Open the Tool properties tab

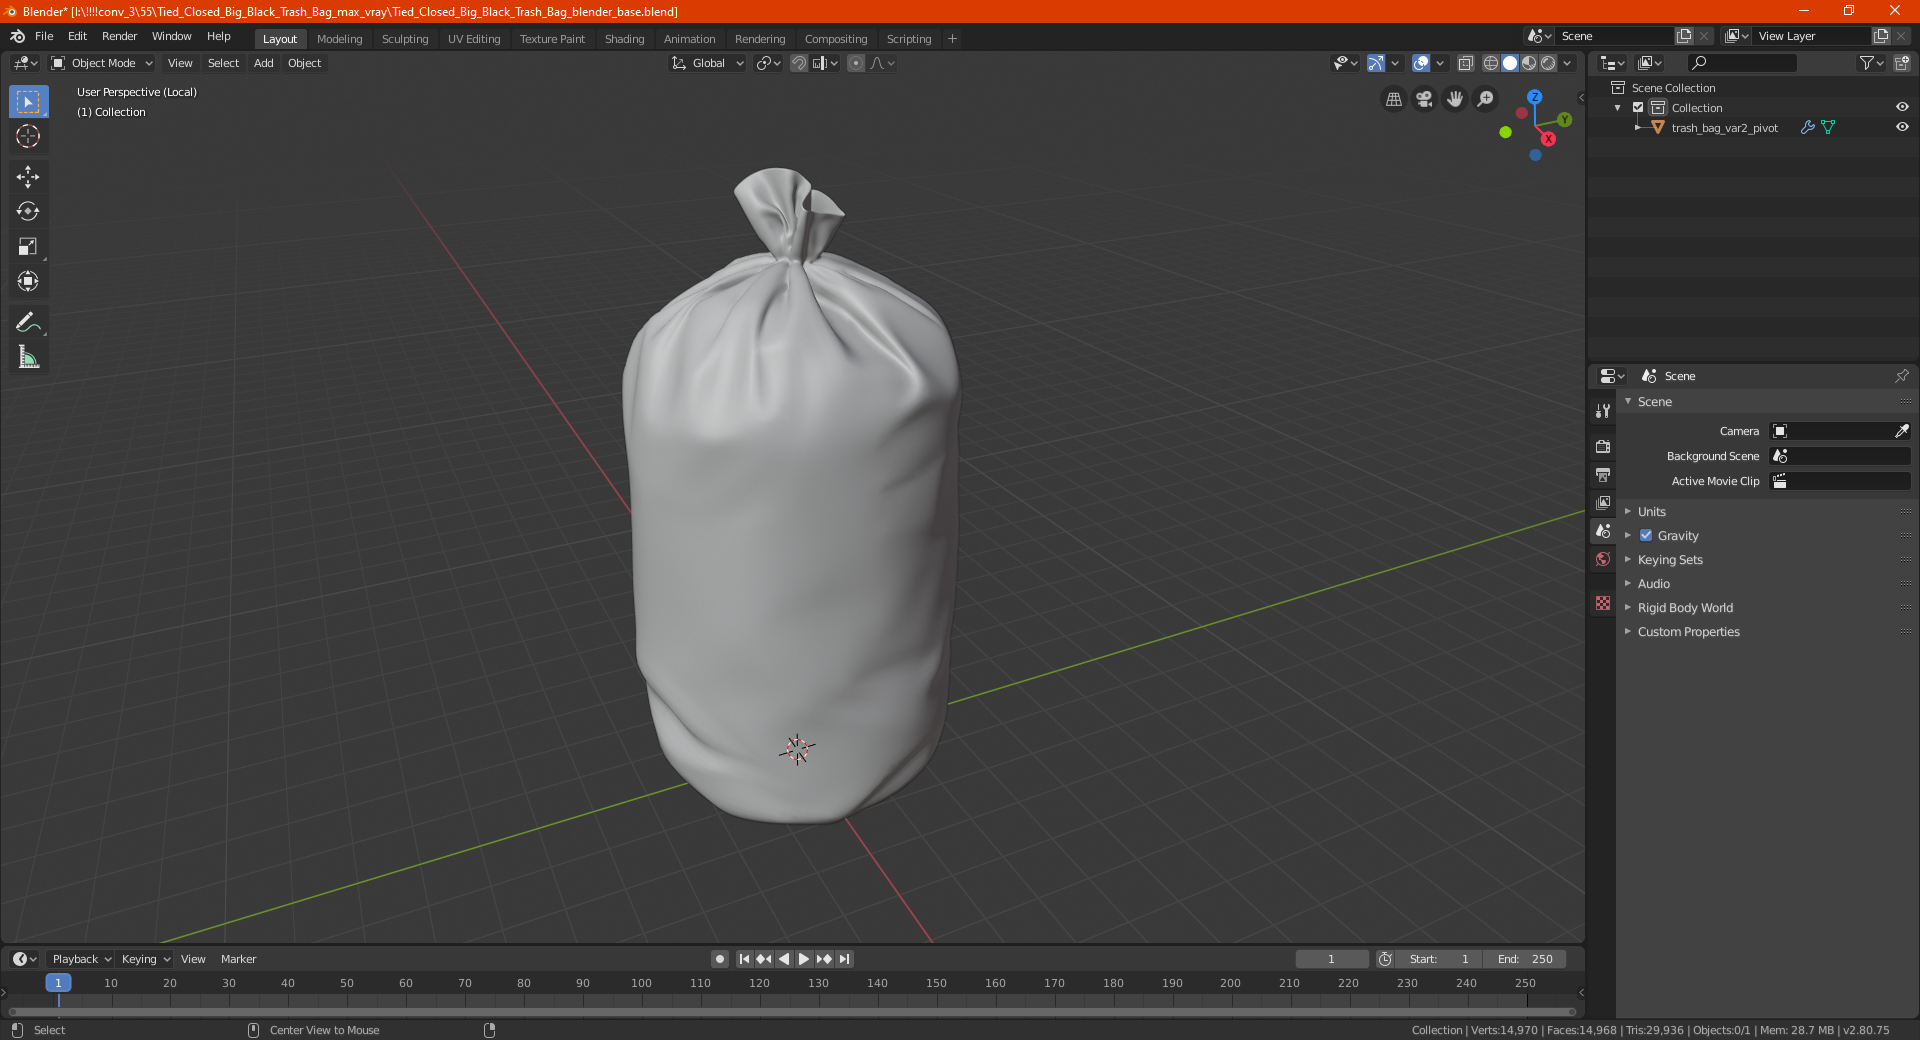(1603, 411)
